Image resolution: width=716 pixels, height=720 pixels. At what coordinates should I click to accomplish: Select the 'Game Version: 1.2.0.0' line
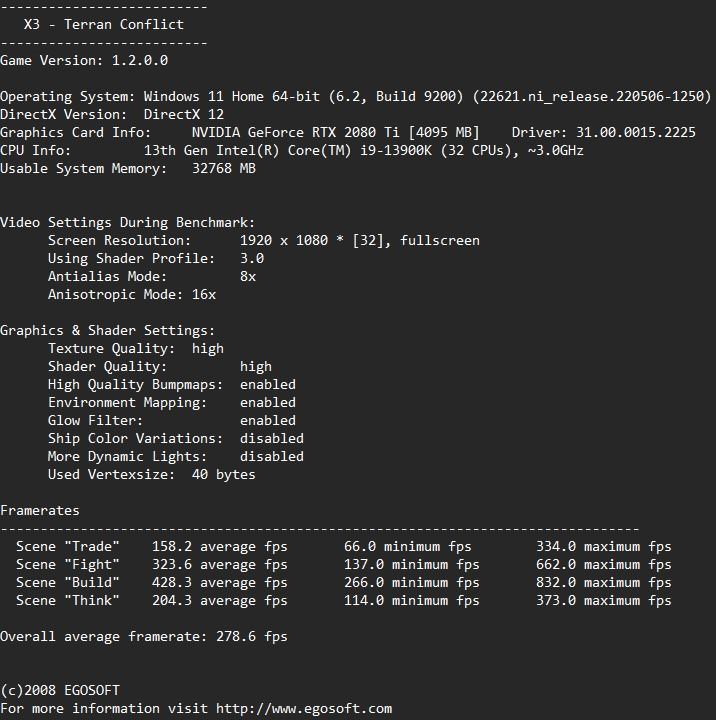click(x=84, y=61)
